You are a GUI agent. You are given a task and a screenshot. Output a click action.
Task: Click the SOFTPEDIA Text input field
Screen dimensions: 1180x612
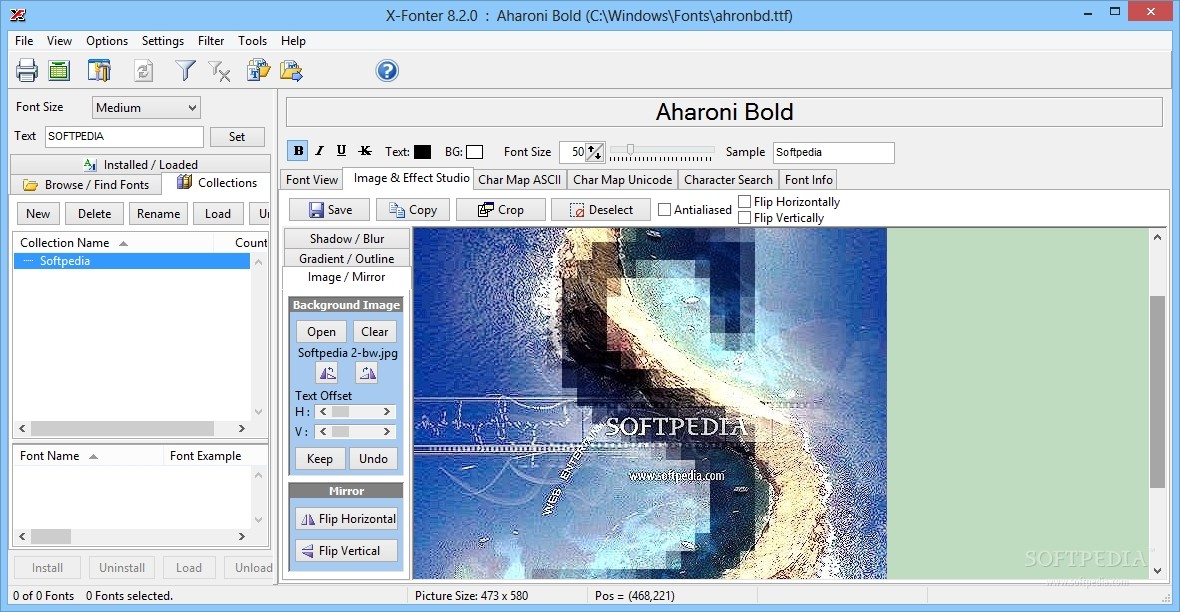[x=124, y=136]
